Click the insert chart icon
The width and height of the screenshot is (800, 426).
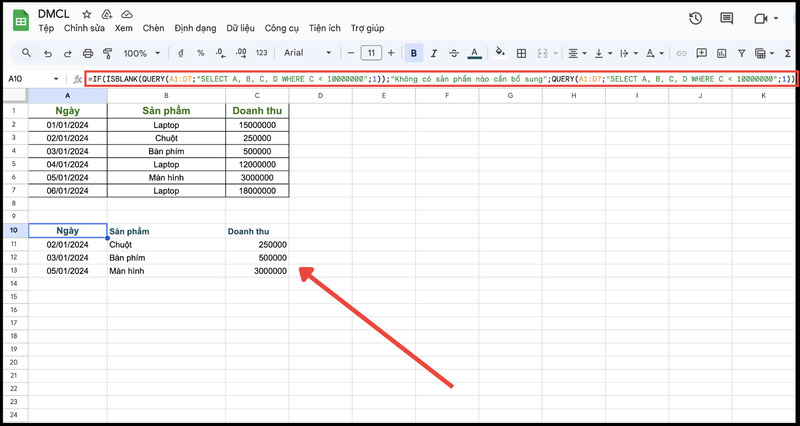(x=720, y=53)
